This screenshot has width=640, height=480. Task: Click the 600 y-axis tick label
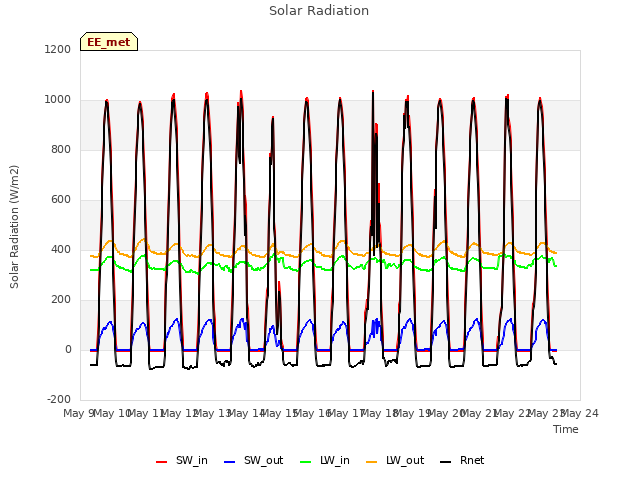click(61, 200)
